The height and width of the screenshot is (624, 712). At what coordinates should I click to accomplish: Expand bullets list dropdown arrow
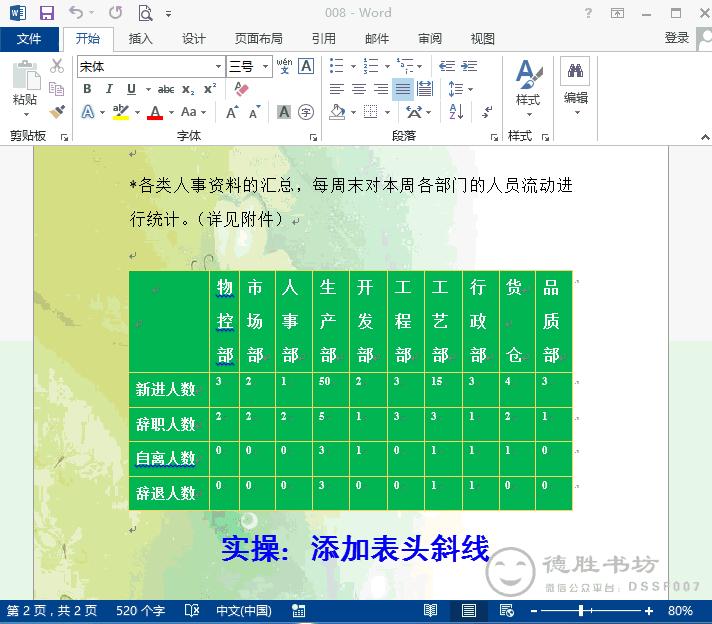(x=353, y=67)
